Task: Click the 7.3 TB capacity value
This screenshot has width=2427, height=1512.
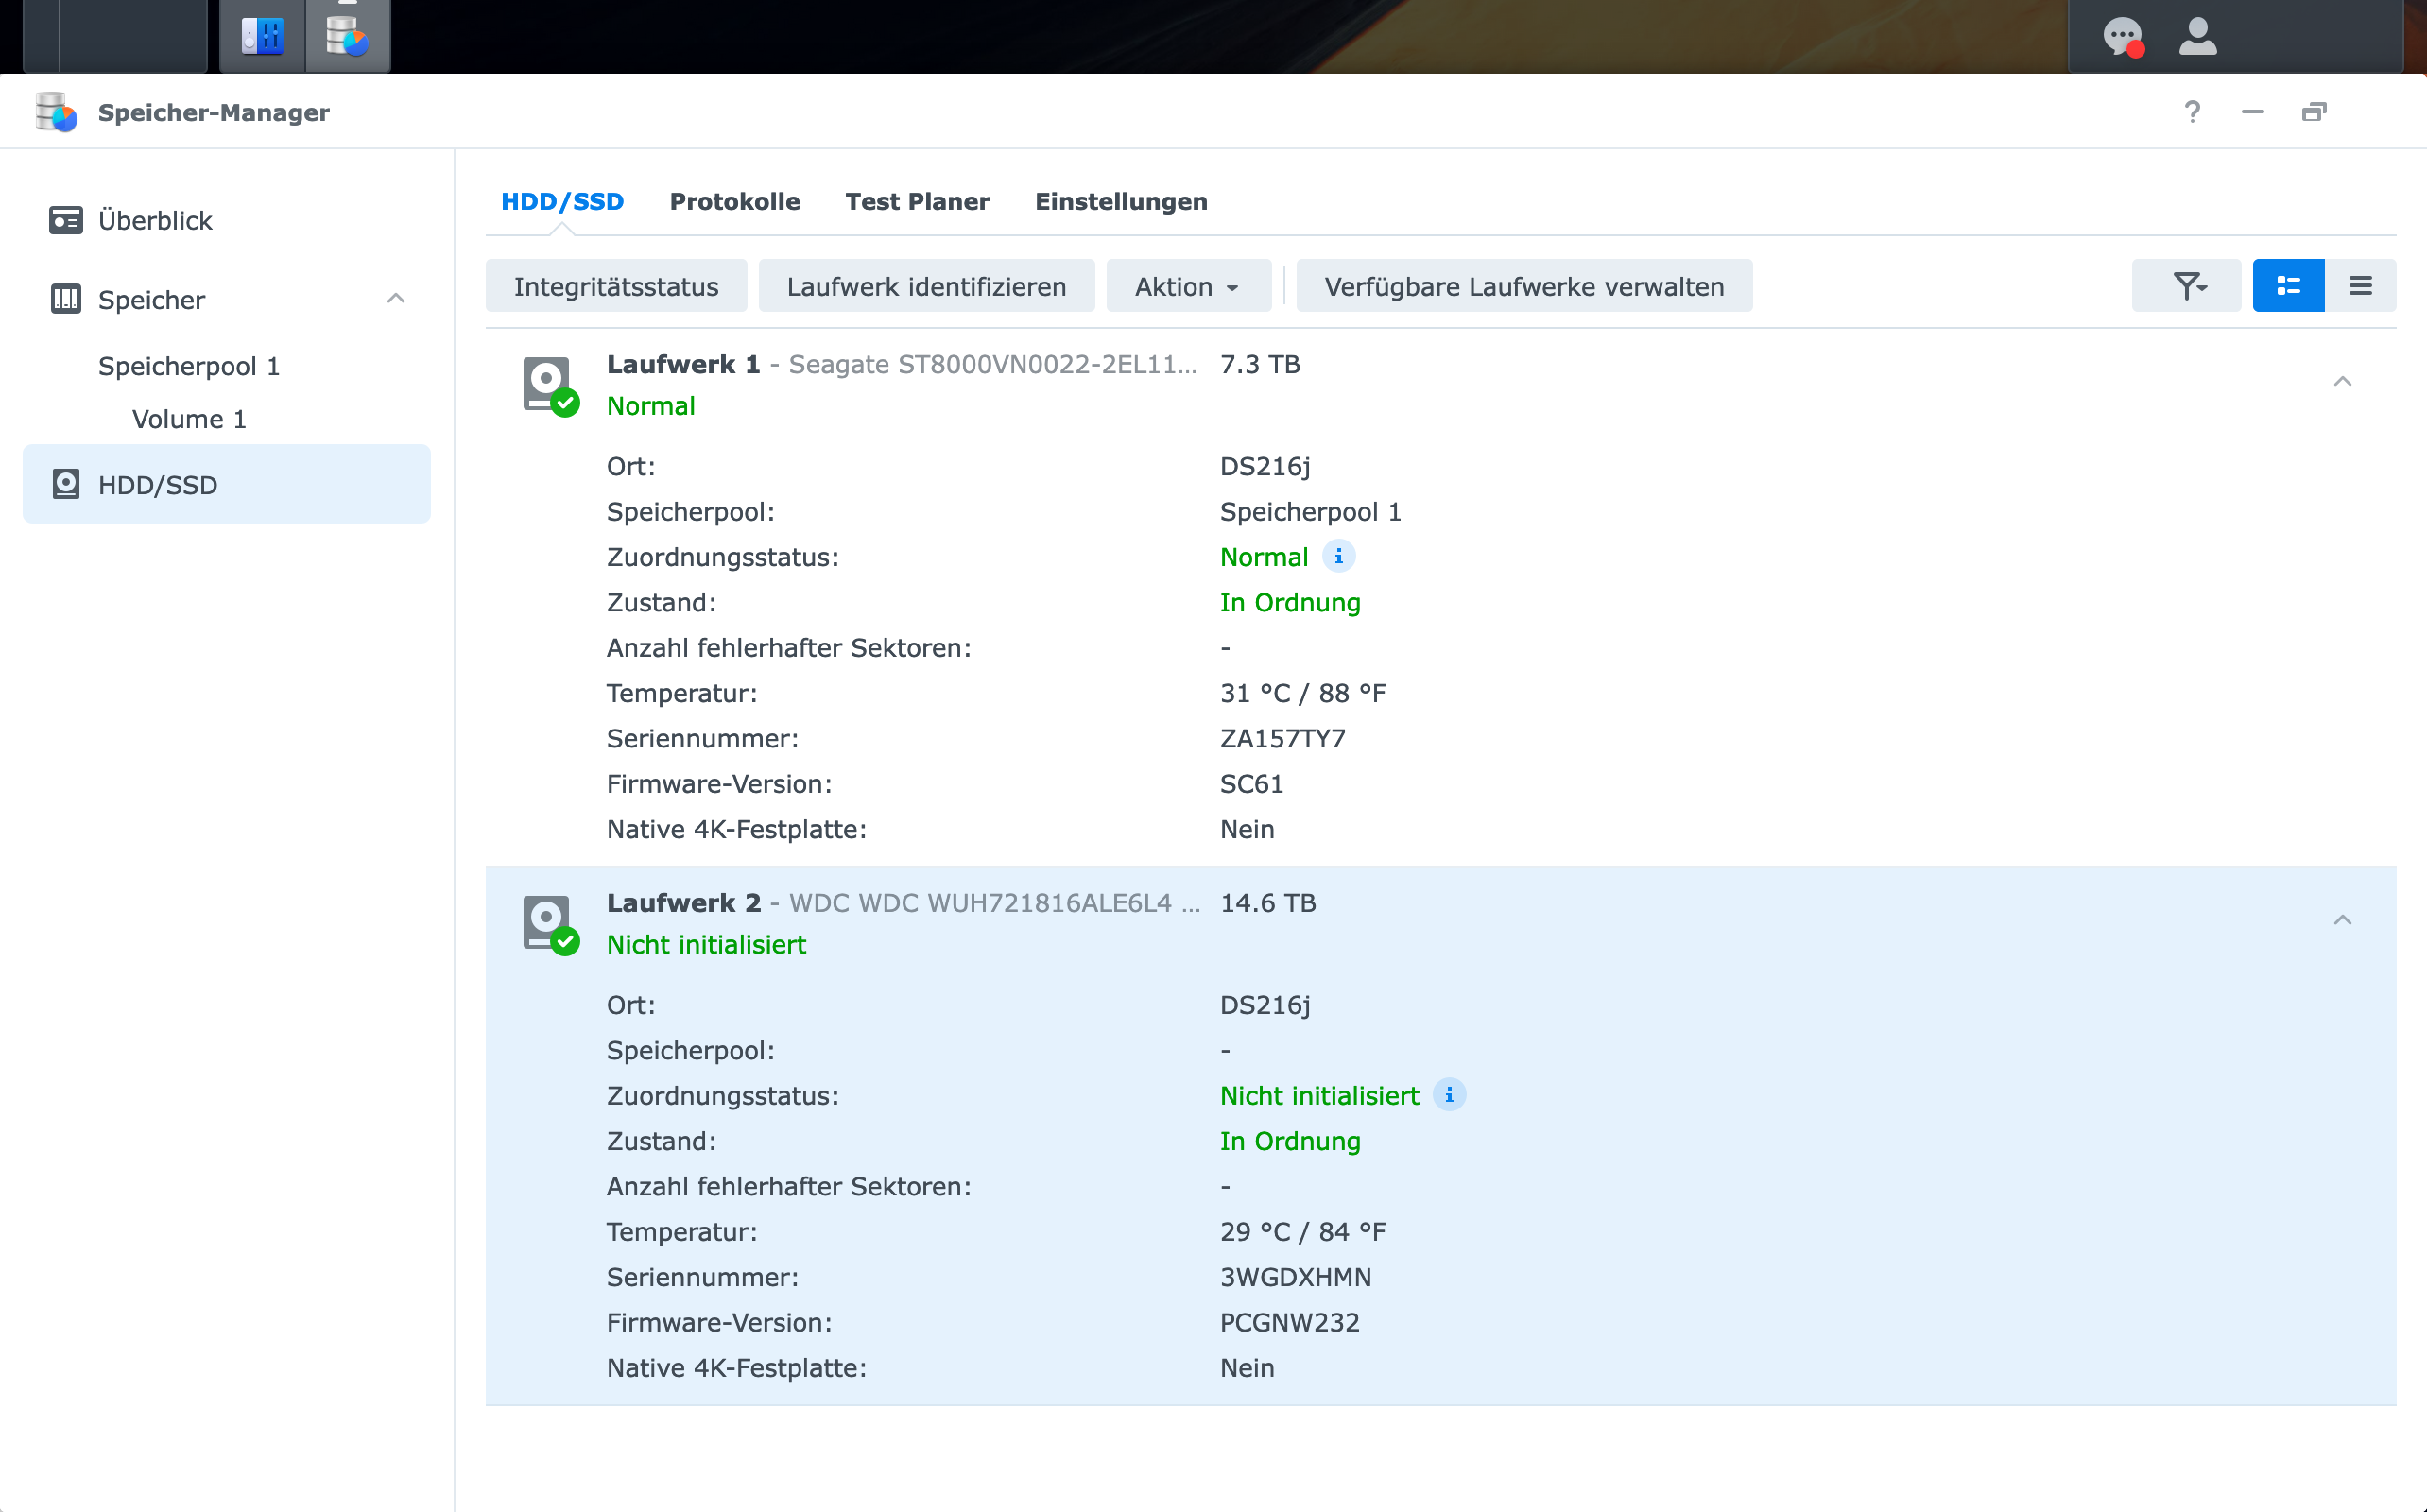Action: (x=1260, y=364)
